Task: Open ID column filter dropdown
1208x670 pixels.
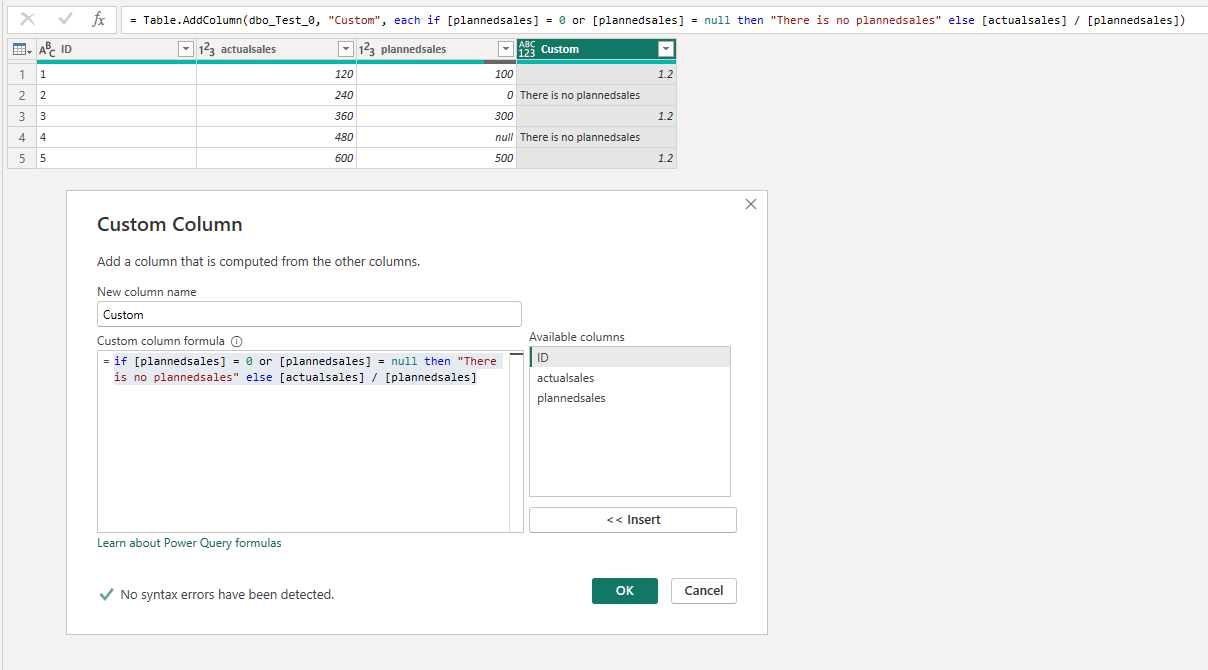Action: point(185,49)
